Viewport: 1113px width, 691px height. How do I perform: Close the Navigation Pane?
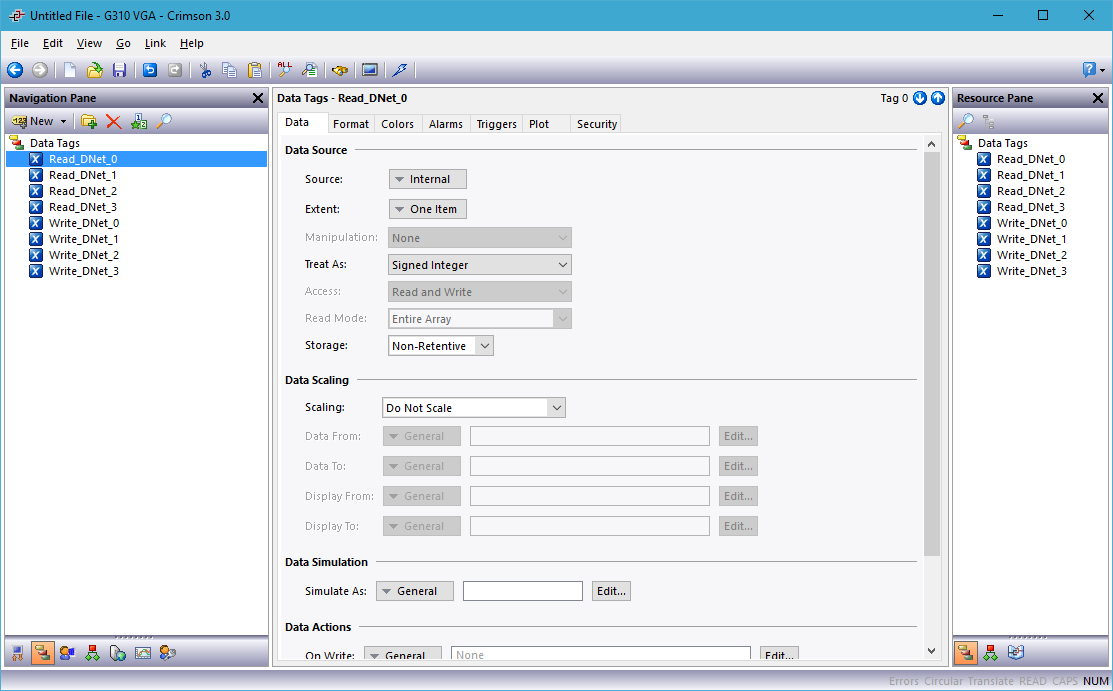258,98
